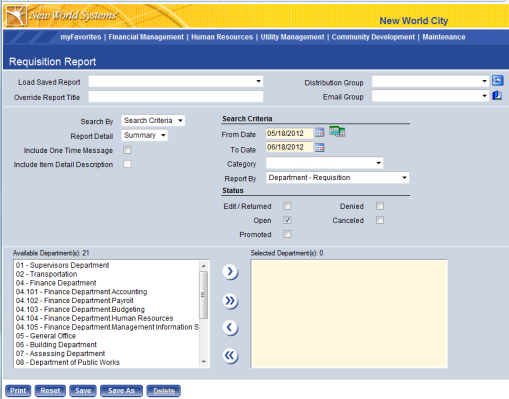Open the Search By dropdown
509x399 pixels.
(153, 121)
